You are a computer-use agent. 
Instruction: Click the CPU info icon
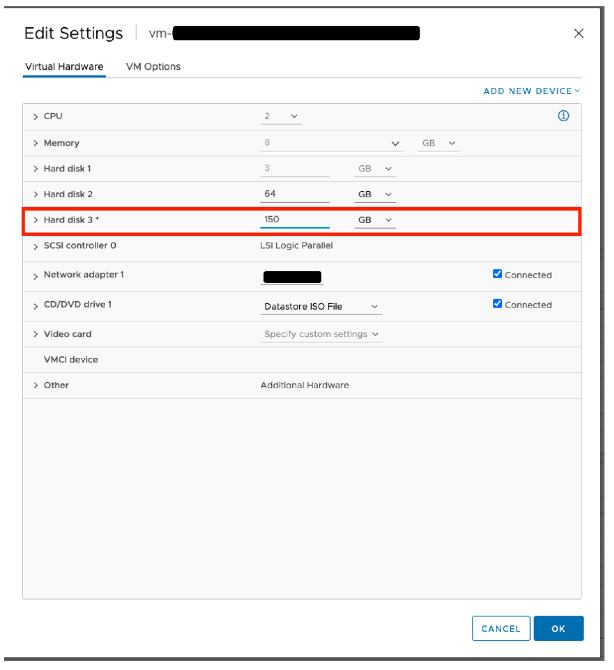(x=563, y=116)
